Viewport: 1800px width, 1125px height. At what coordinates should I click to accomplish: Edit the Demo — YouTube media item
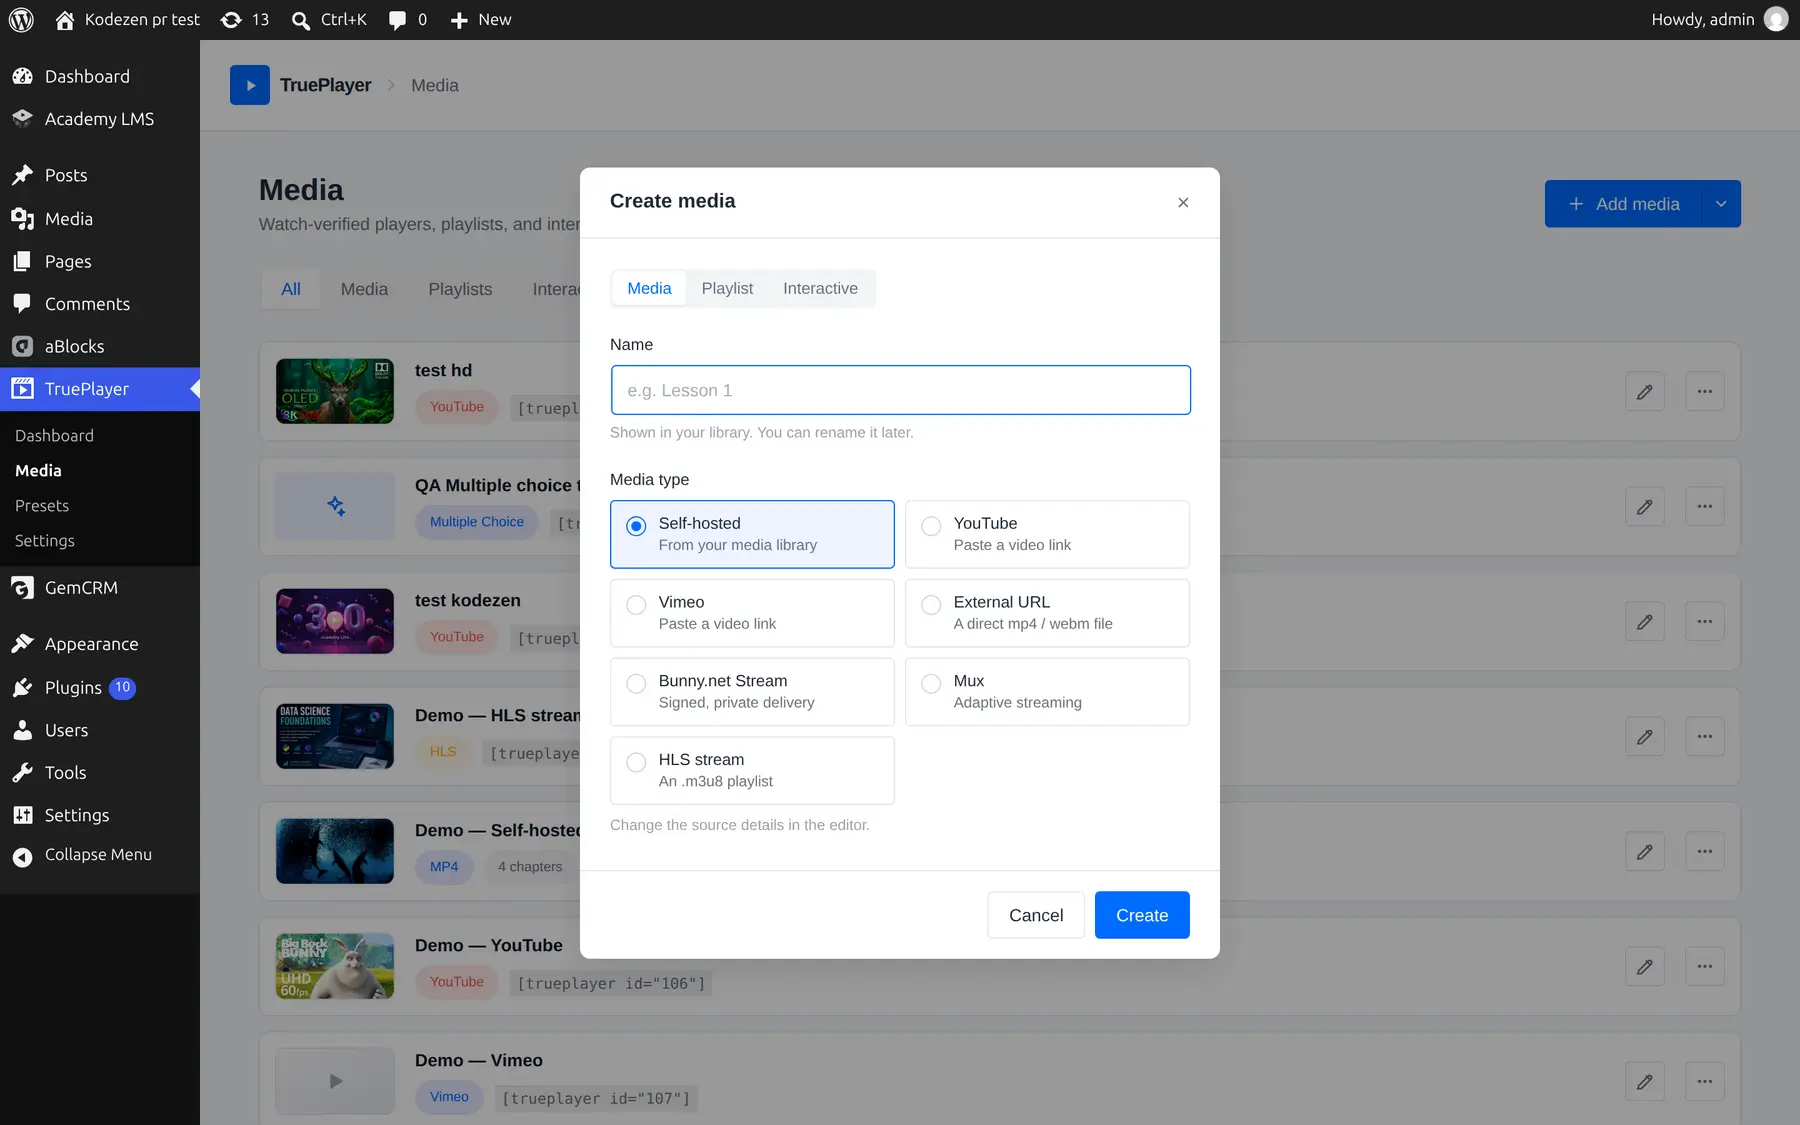pos(1645,967)
